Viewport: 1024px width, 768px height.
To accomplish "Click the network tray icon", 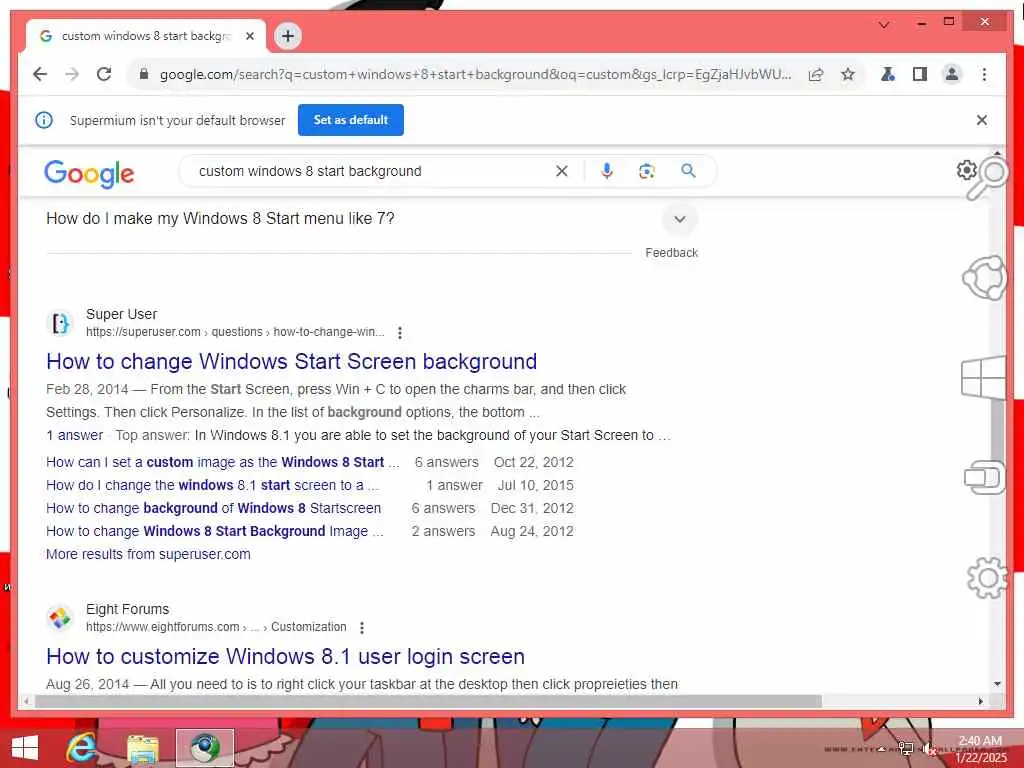I will [906, 749].
